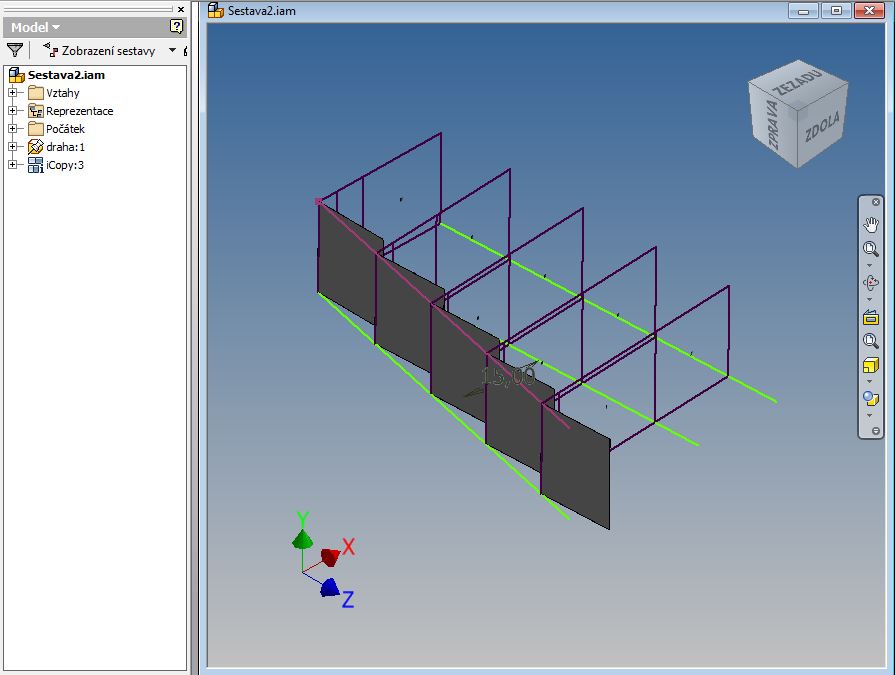
Task: Click the Zoom tool just below Pan hand
Action: click(870, 249)
